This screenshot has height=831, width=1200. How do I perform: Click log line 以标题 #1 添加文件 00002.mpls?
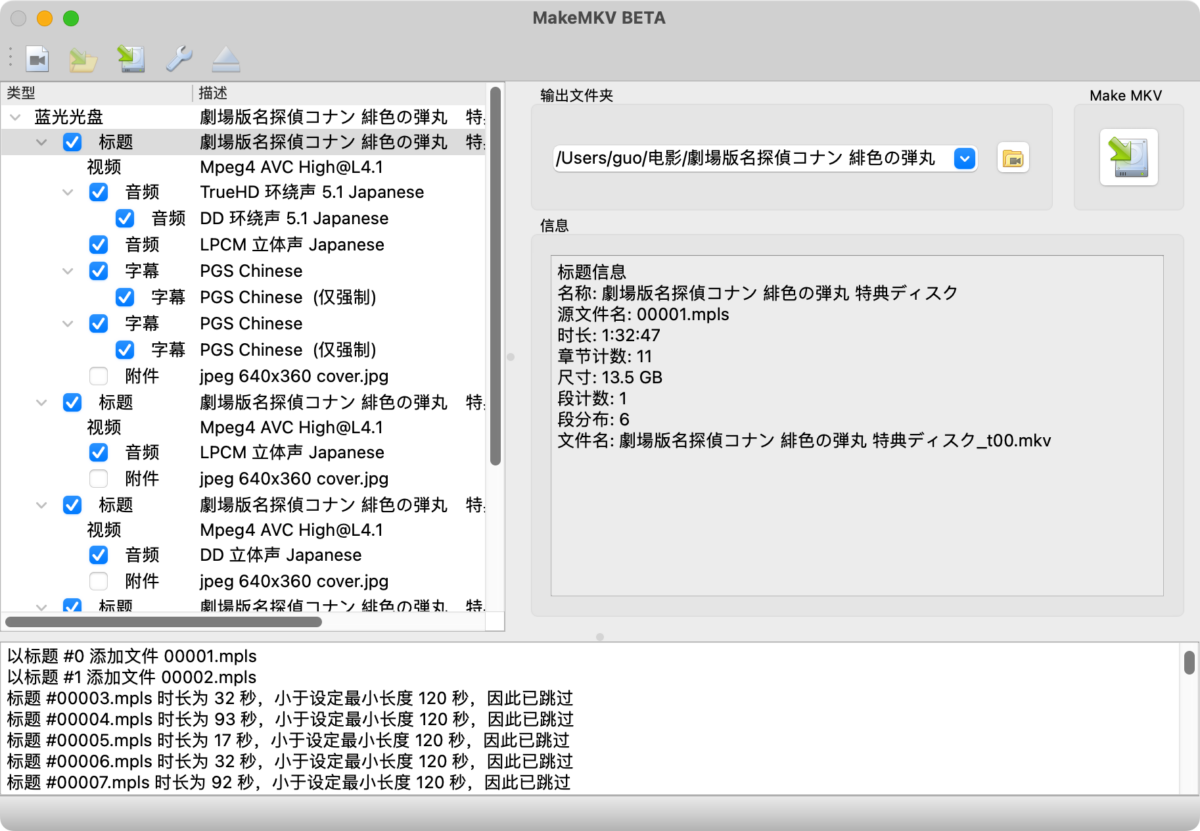132,677
